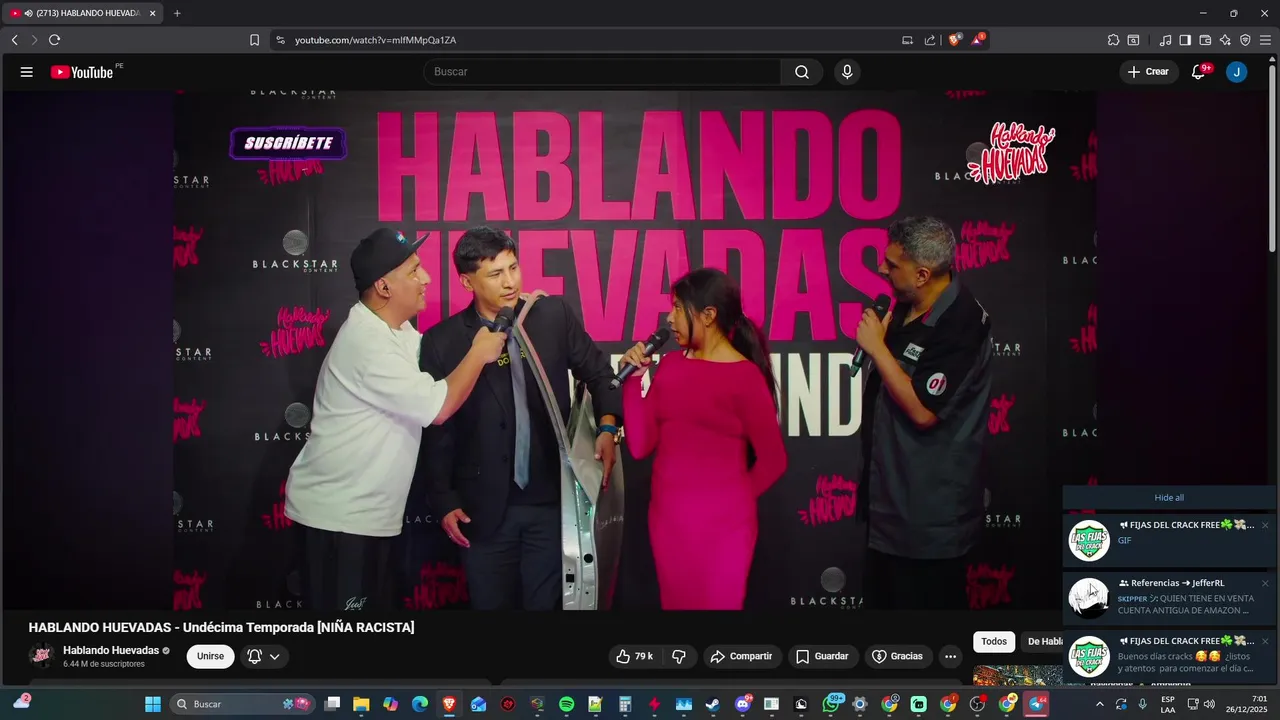
Task: Select the Todos filter chip
Action: point(994,642)
